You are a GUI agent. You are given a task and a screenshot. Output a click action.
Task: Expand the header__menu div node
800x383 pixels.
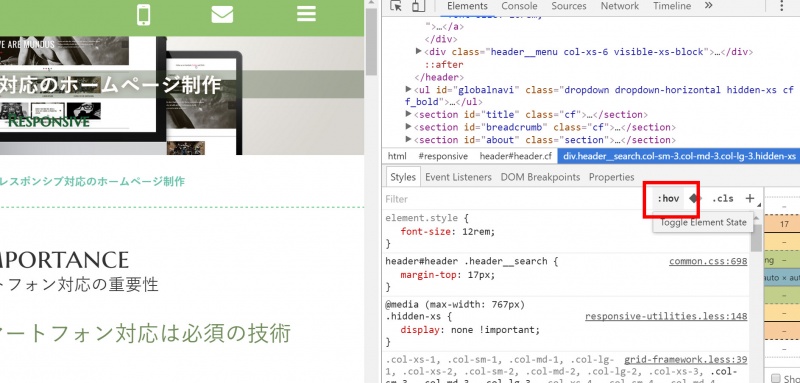click(x=419, y=51)
